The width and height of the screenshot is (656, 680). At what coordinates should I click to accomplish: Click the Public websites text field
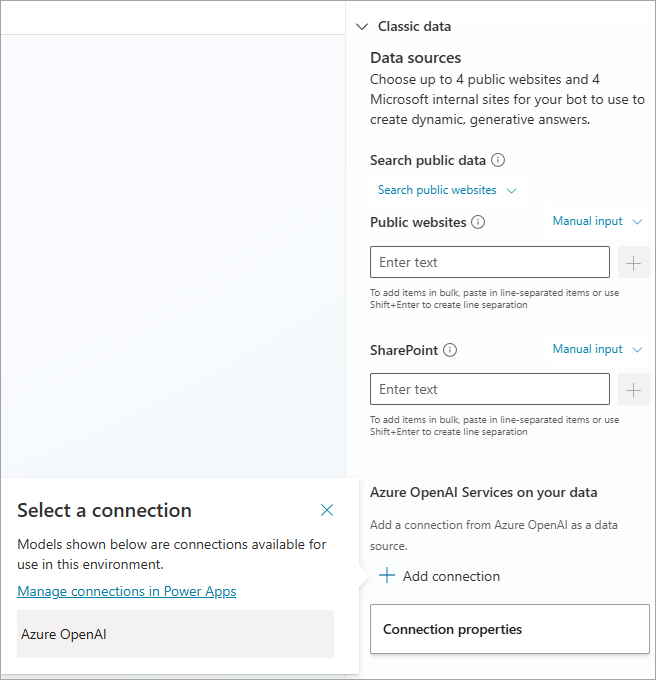click(x=489, y=262)
